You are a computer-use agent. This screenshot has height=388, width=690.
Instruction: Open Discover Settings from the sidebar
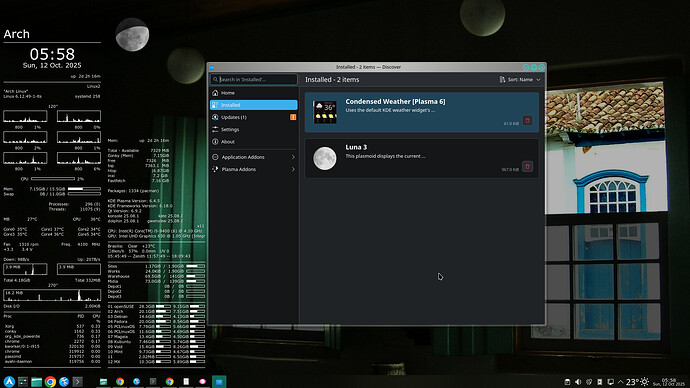[x=254, y=130]
